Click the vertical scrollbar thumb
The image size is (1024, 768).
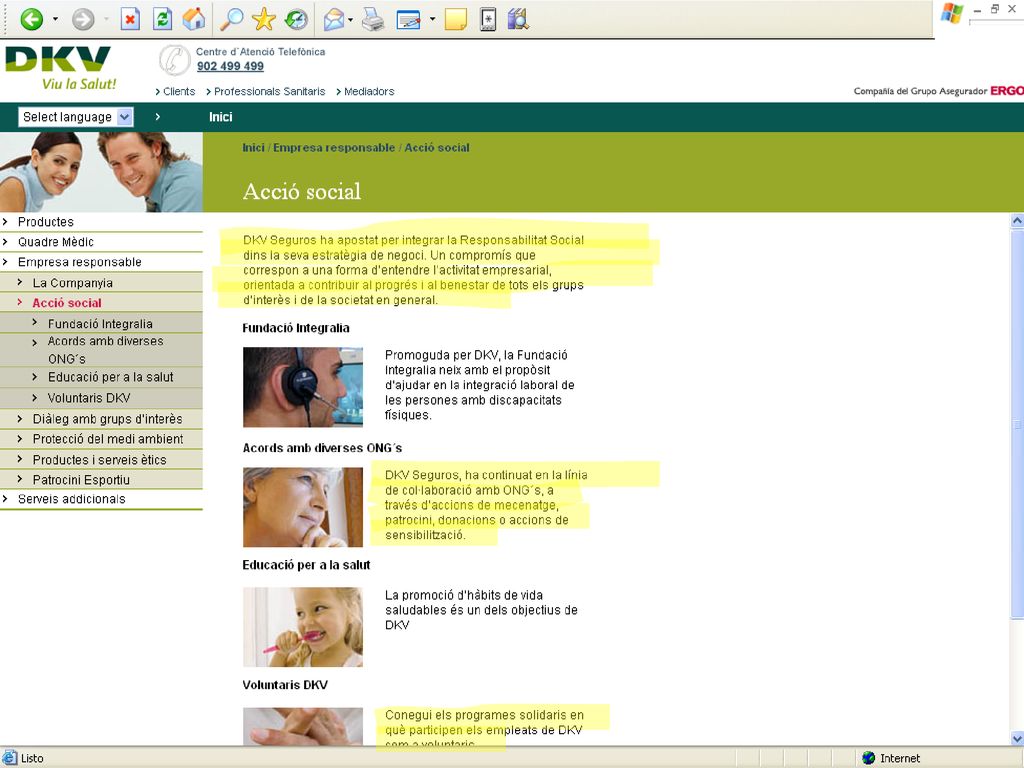1017,423
